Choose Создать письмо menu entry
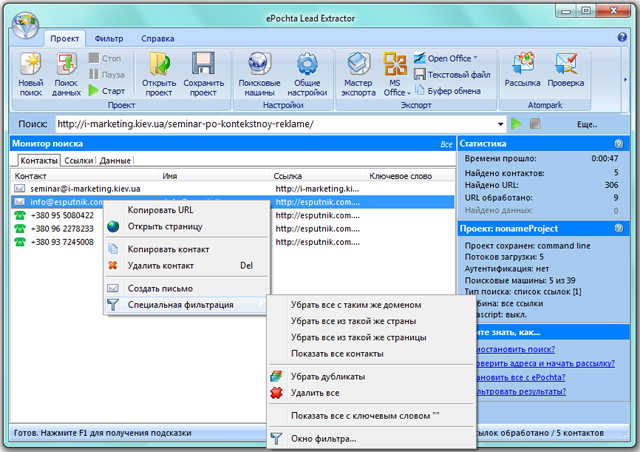The image size is (640, 452). [187, 288]
